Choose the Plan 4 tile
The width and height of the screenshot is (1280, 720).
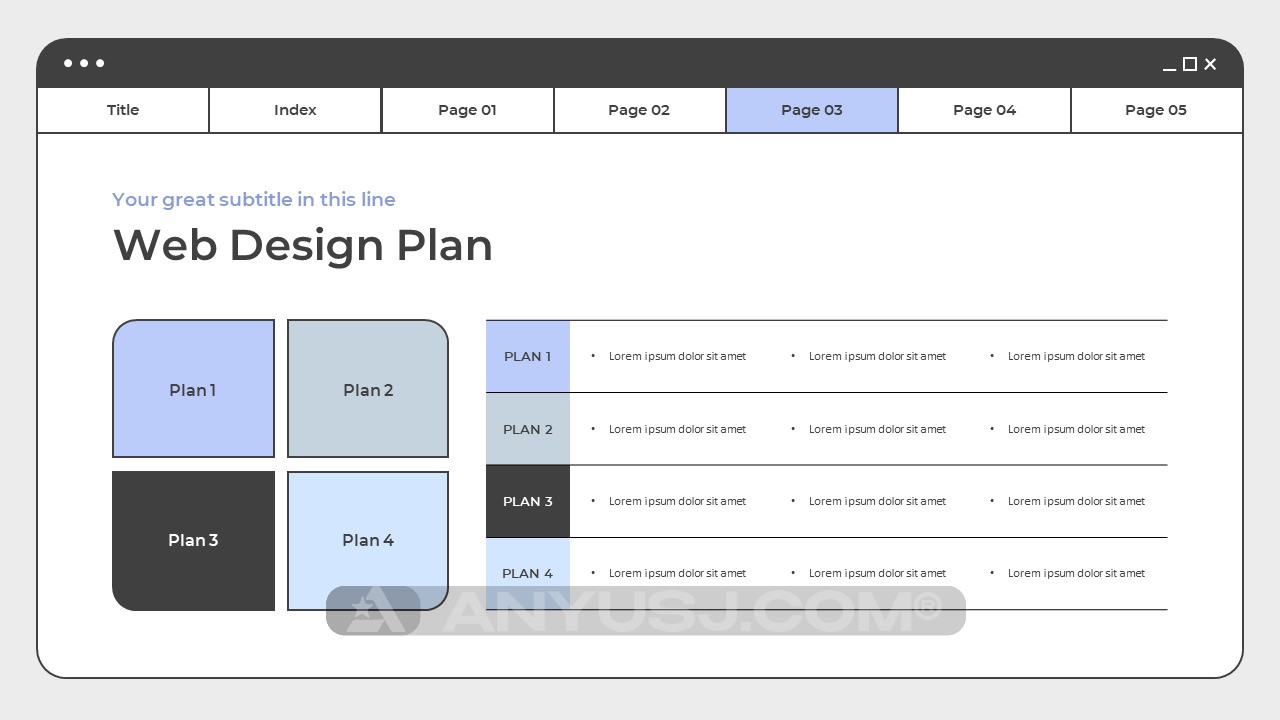[x=368, y=541]
